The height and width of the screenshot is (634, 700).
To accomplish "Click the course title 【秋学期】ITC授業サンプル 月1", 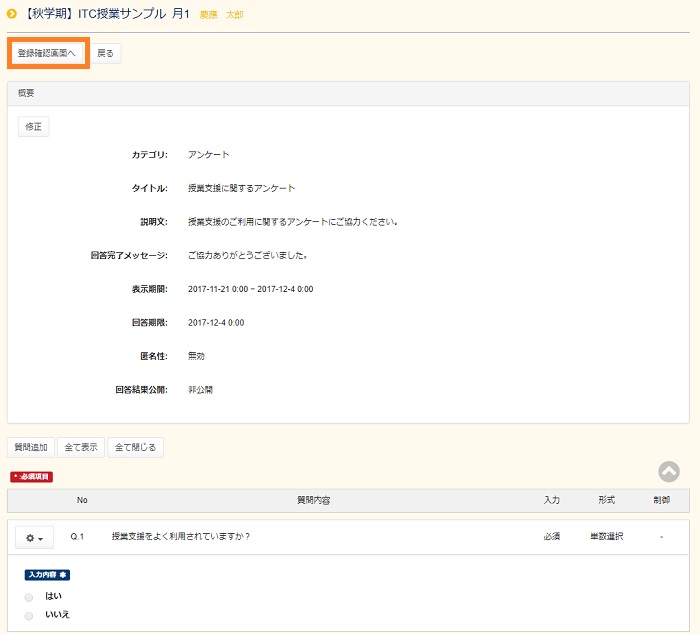I will (x=106, y=14).
